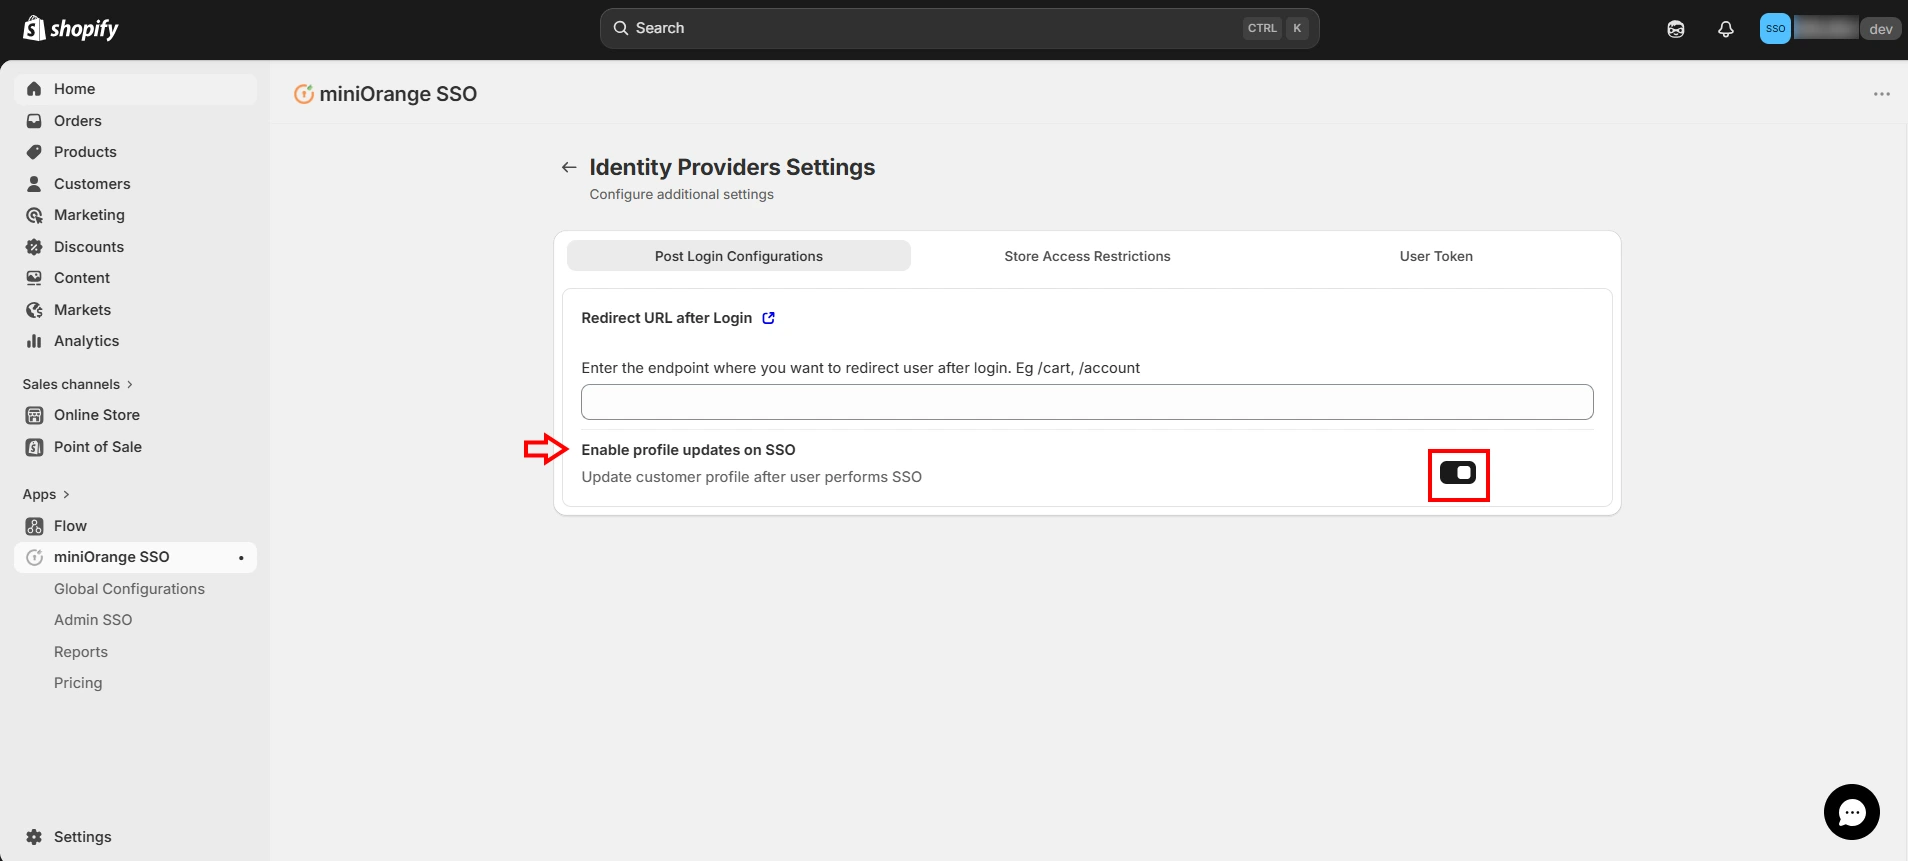Click the Identity Providers Settings heading
Image resolution: width=1908 pixels, height=861 pixels.
732,167
